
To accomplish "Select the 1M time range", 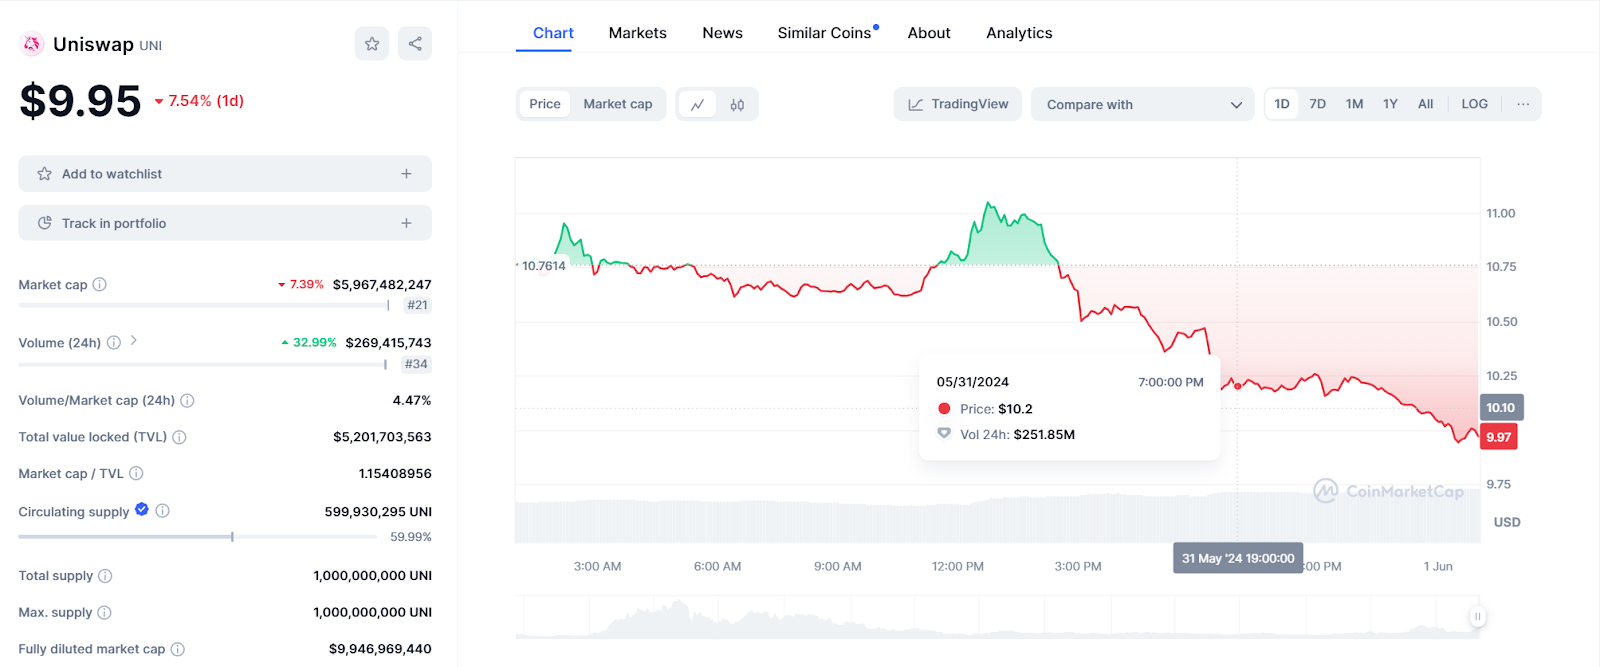I will point(1355,104).
